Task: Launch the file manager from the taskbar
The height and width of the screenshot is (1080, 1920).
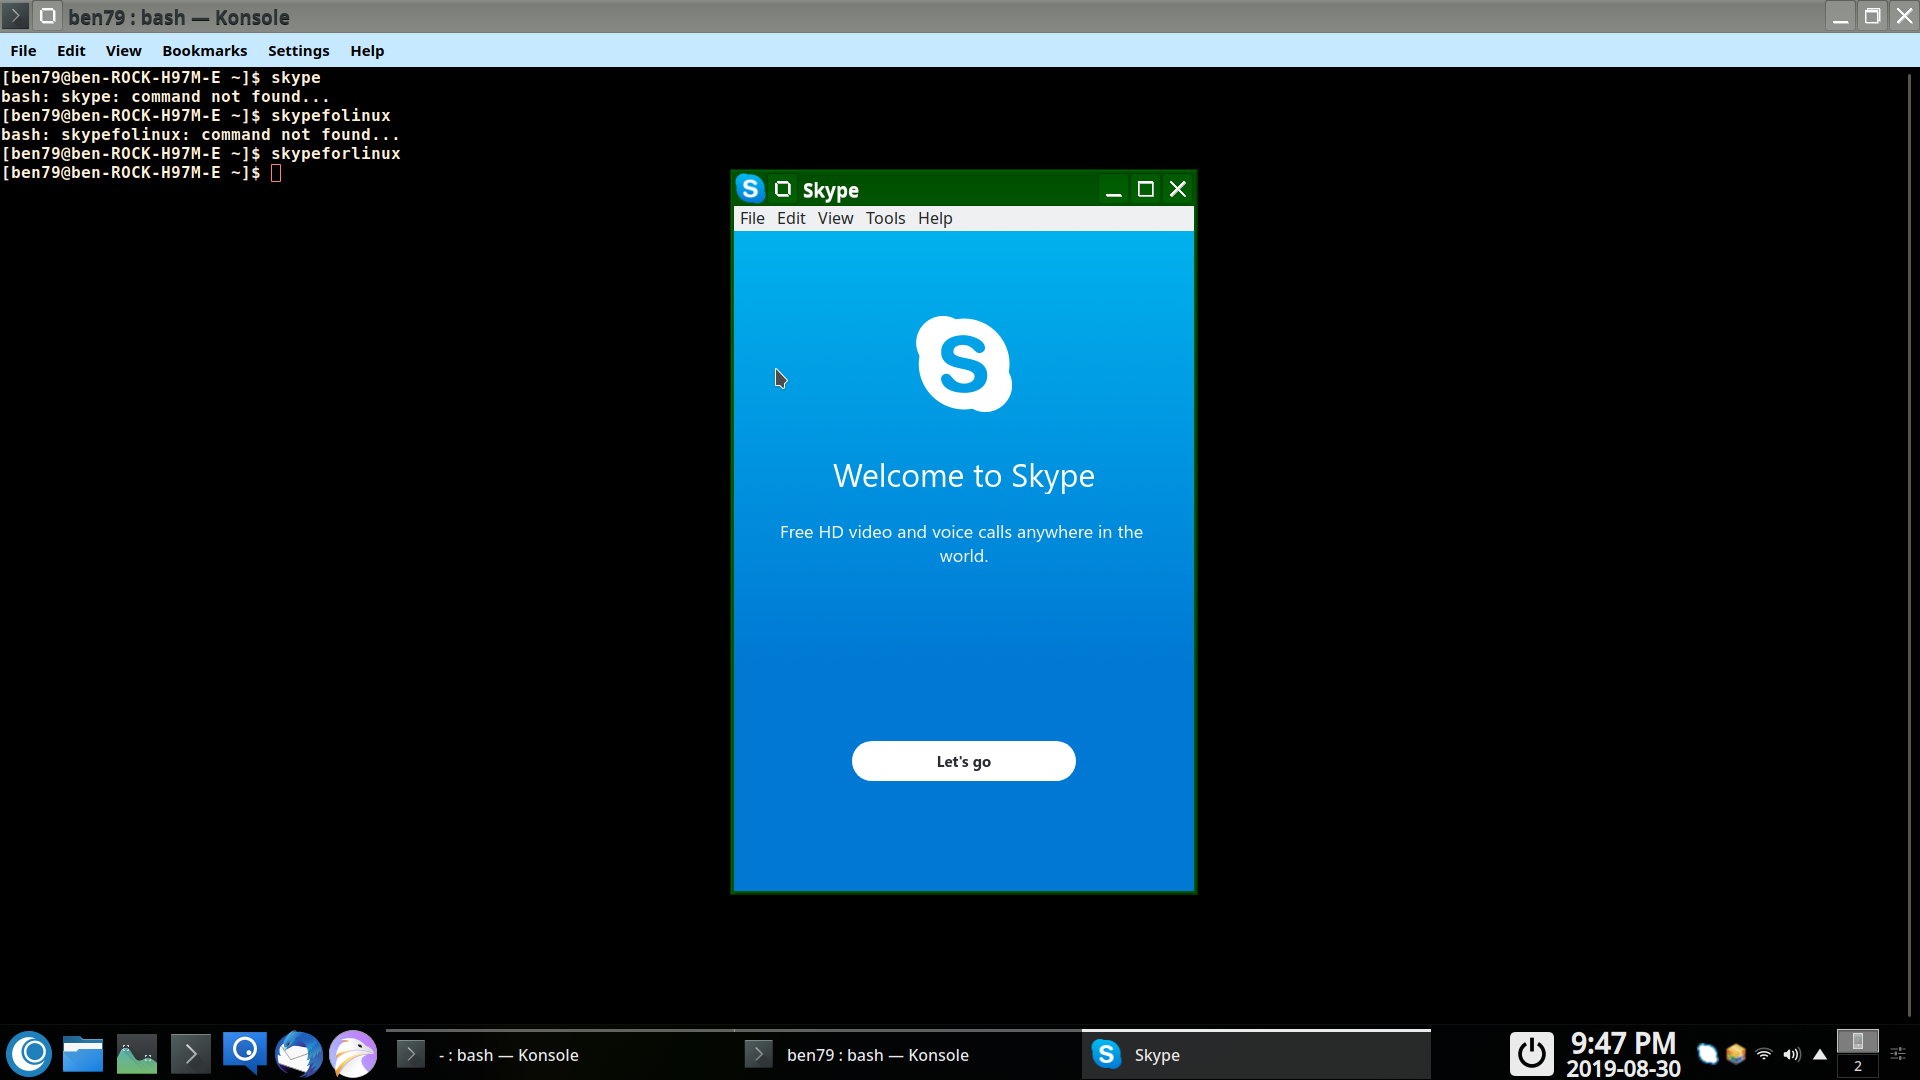Action: [x=83, y=1054]
